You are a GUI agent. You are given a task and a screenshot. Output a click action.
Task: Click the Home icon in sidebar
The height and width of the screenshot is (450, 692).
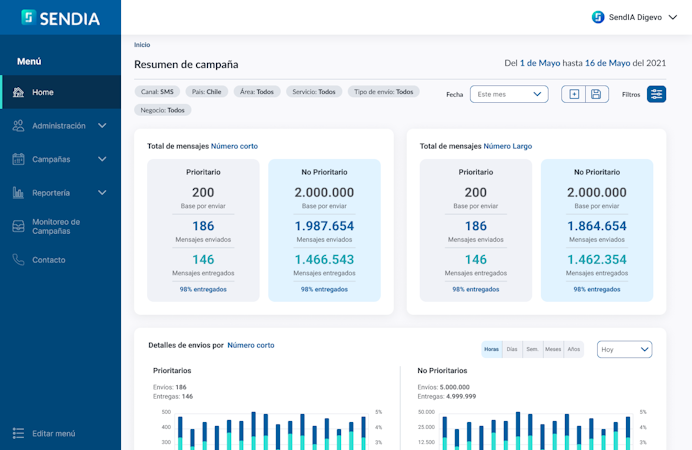click(x=18, y=93)
